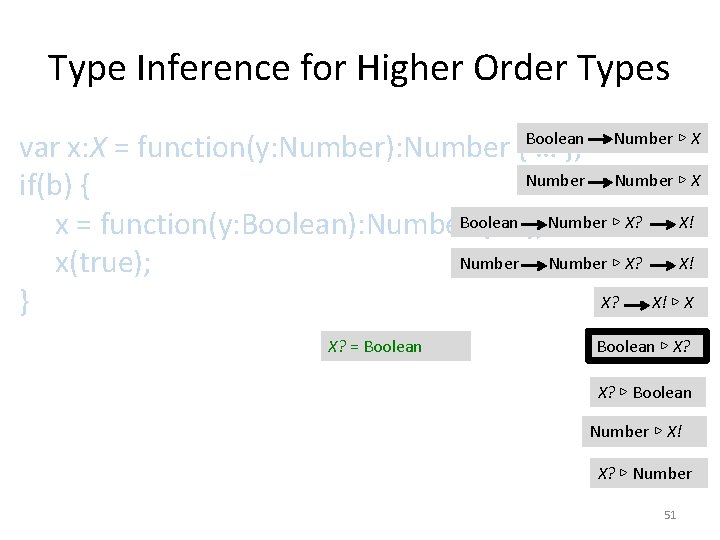
Task: Select the "Type Inference for Higher Order Types" title
Action: (x=359, y=68)
